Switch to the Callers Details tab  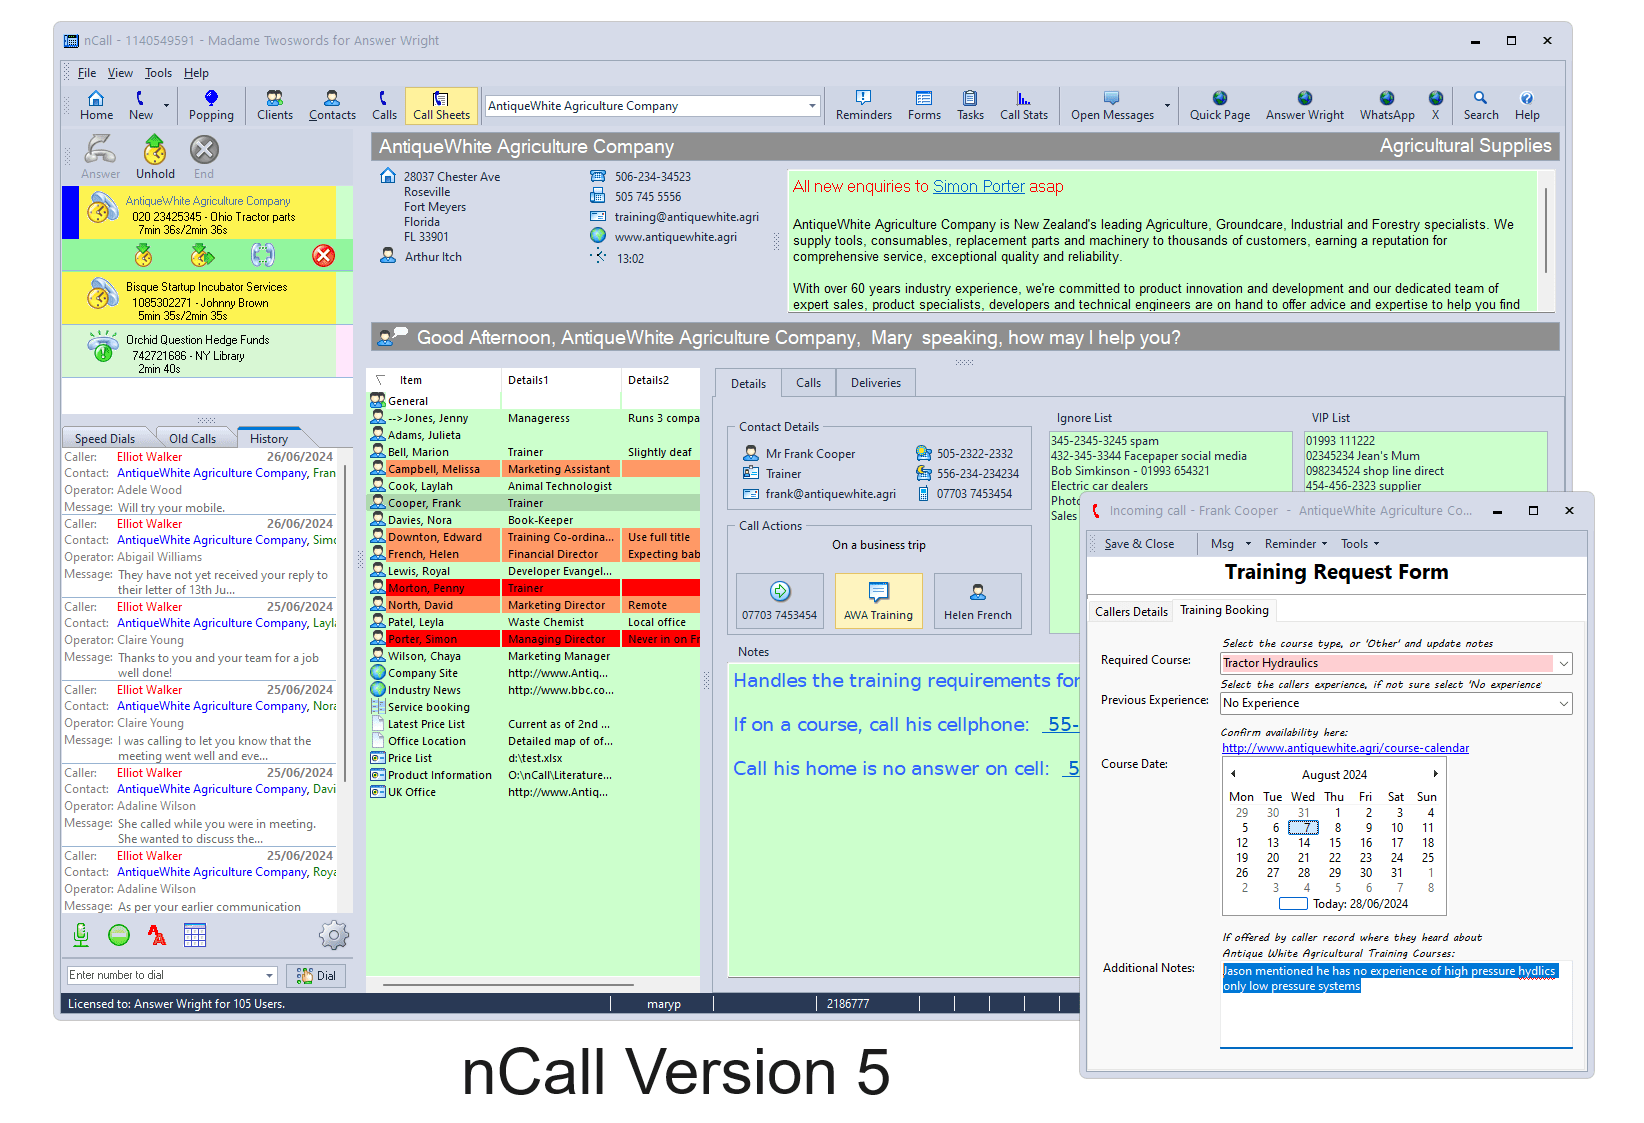[x=1131, y=612]
